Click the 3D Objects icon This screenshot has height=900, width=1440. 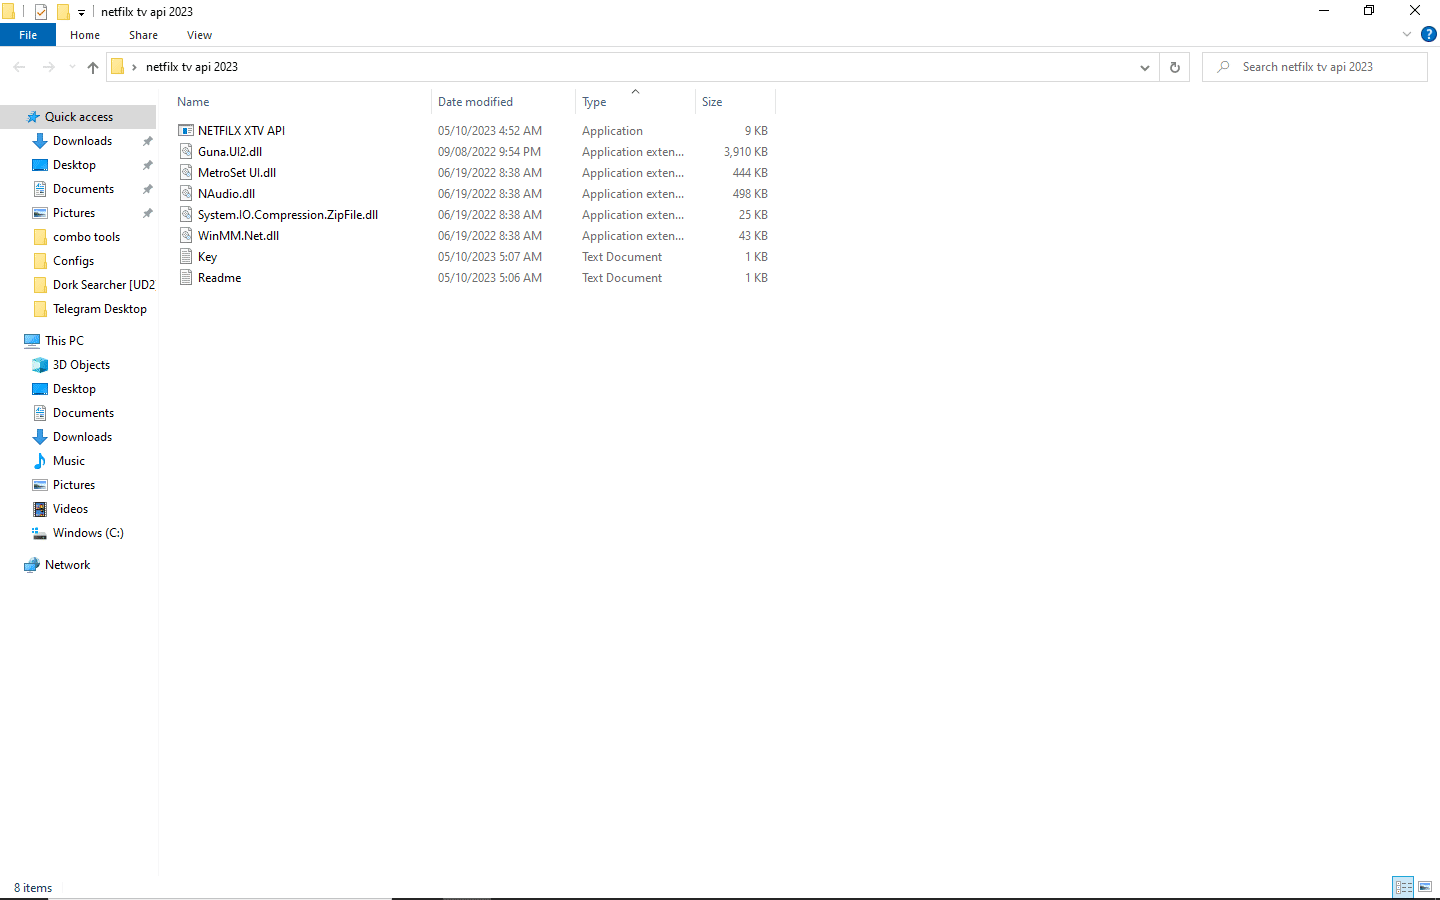(x=40, y=365)
